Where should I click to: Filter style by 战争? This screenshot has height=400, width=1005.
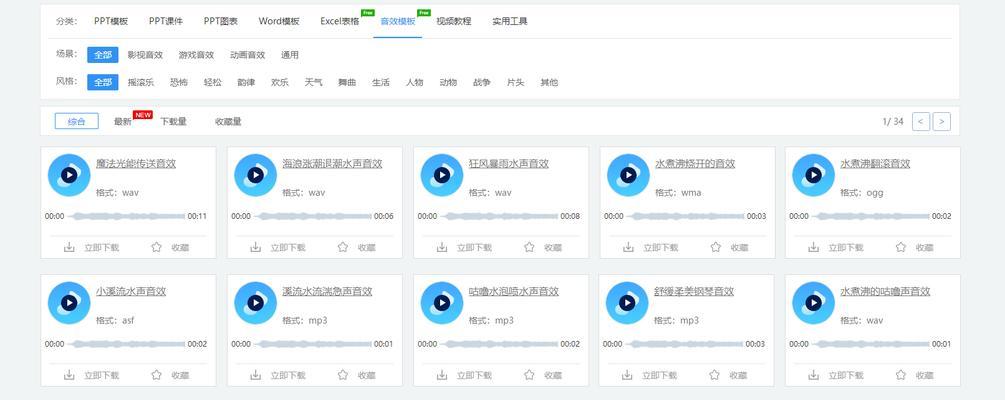tap(482, 82)
